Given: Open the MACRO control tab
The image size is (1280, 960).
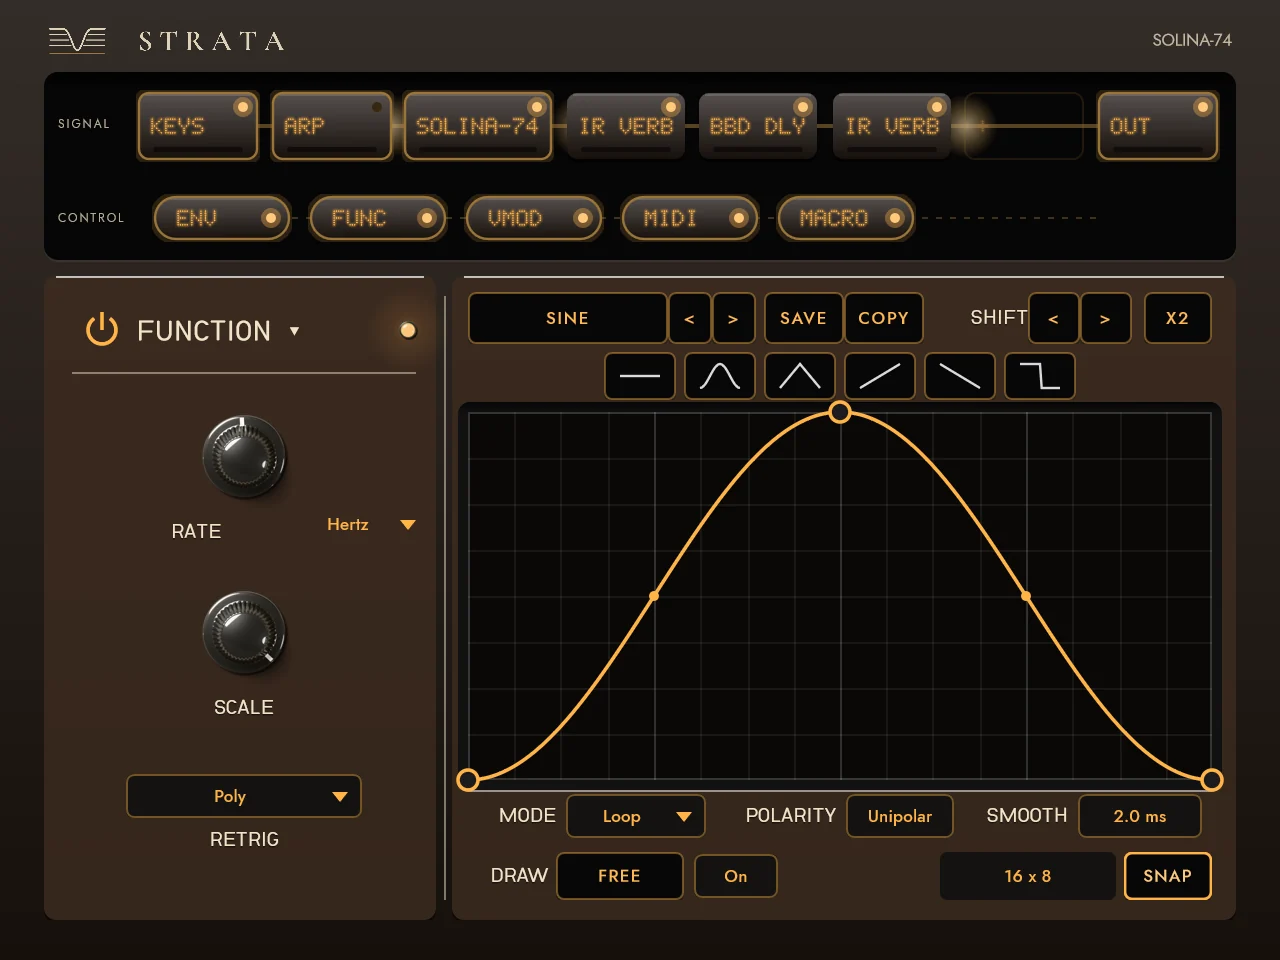Looking at the screenshot, I should 846,218.
